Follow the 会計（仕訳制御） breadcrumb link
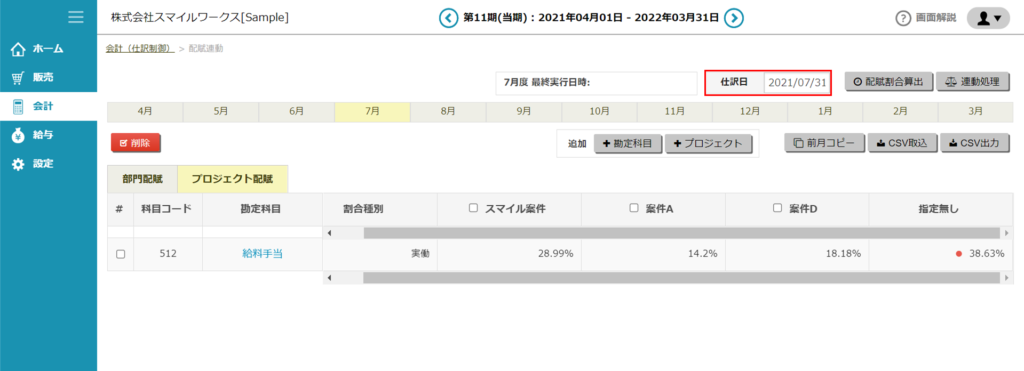1024x371 pixels. coord(140,48)
